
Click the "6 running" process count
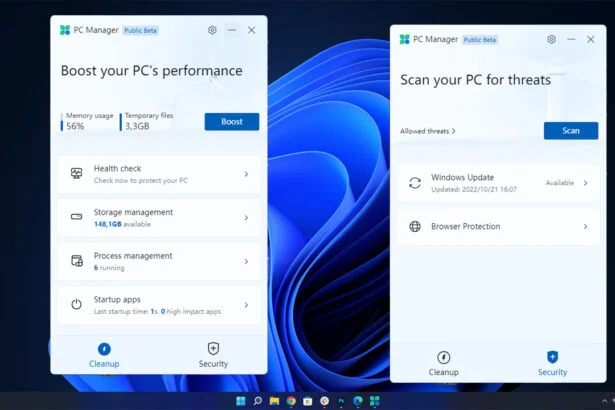click(x=109, y=268)
